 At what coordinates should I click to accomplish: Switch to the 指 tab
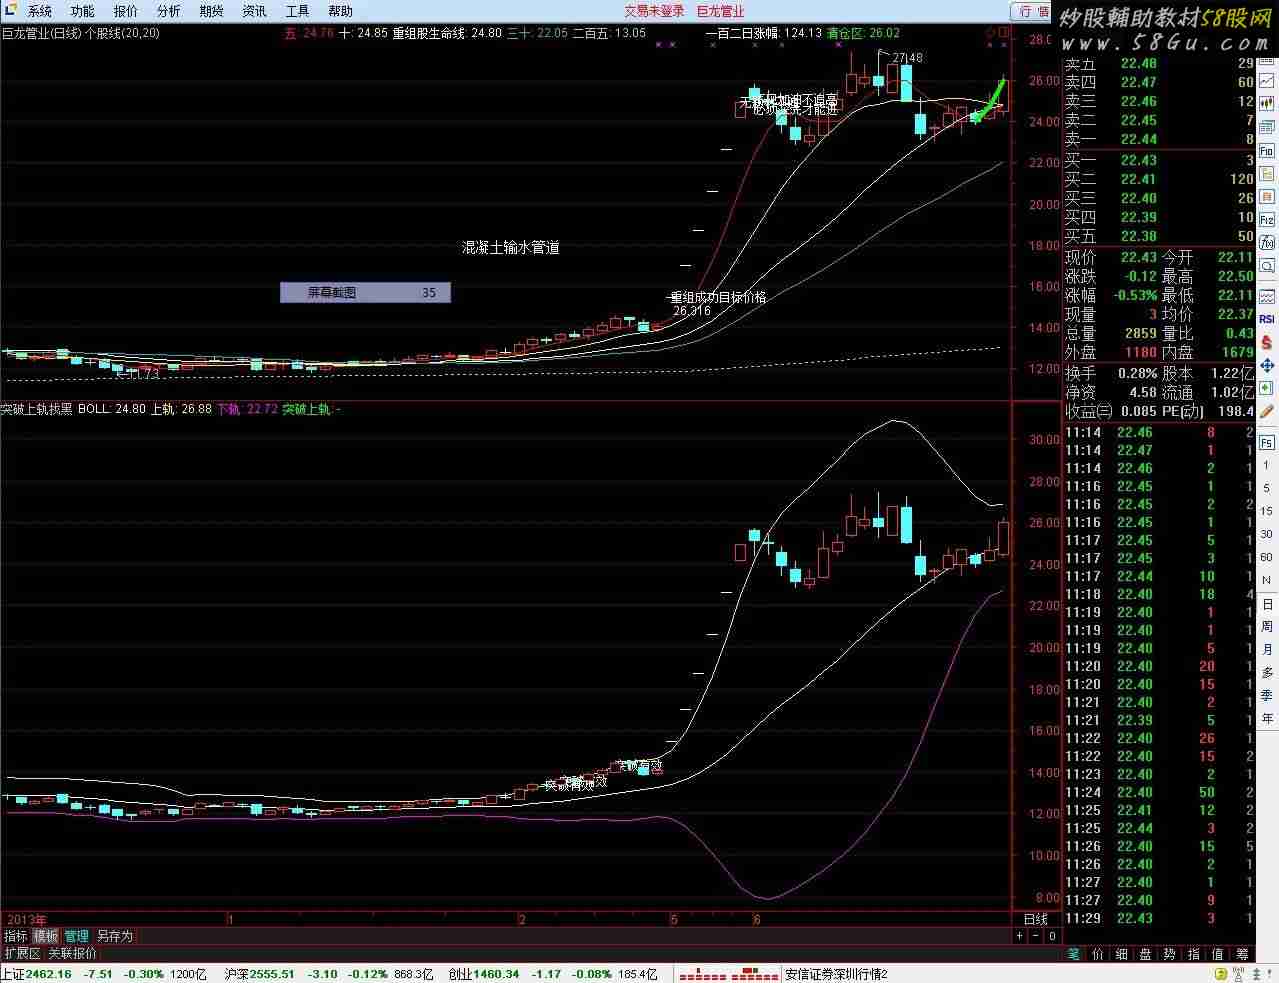click(1193, 954)
